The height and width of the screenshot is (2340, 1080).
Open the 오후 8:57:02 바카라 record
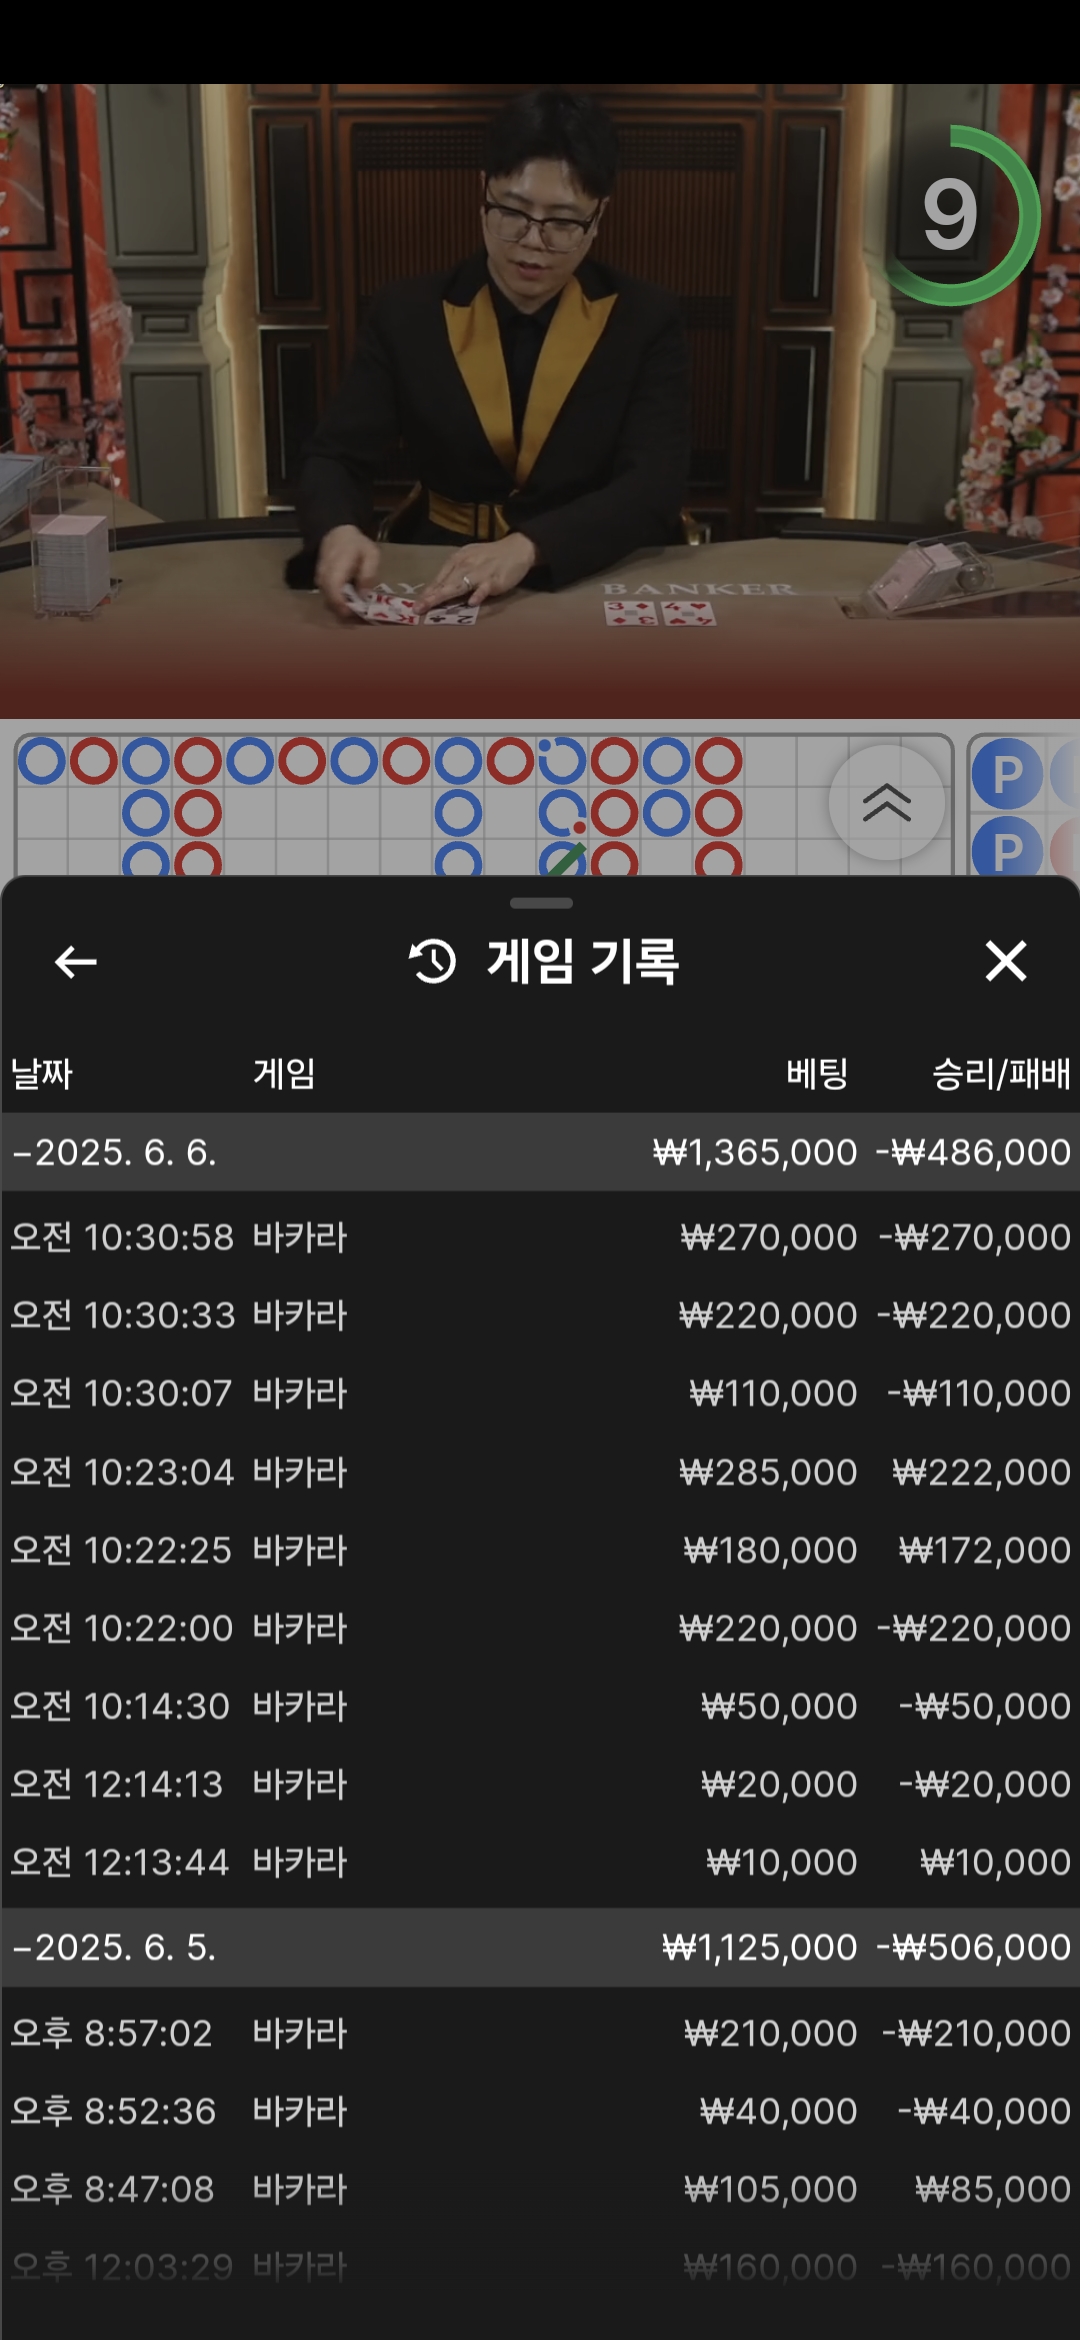tap(540, 2033)
